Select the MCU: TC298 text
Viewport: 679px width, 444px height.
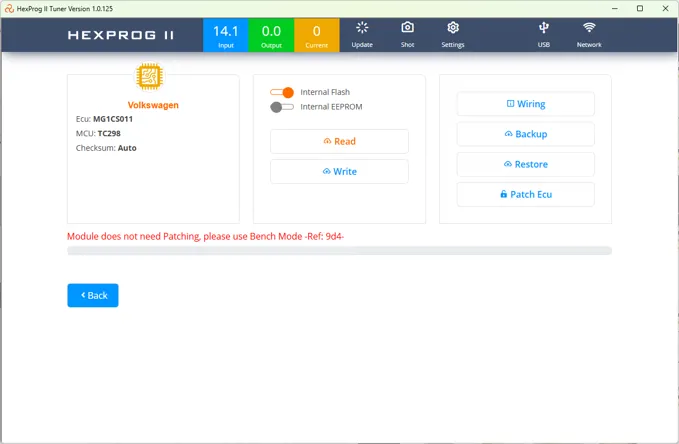click(98, 133)
